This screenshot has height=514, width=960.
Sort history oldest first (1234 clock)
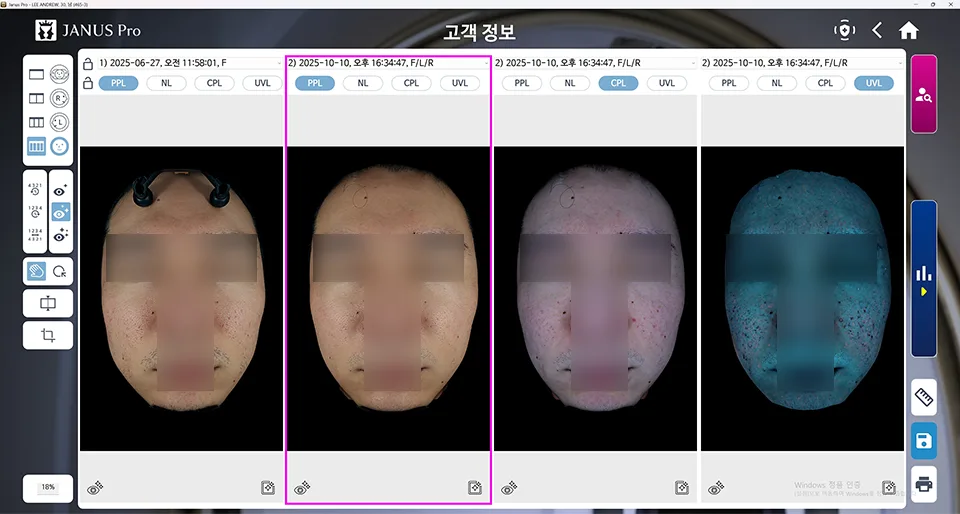point(35,212)
